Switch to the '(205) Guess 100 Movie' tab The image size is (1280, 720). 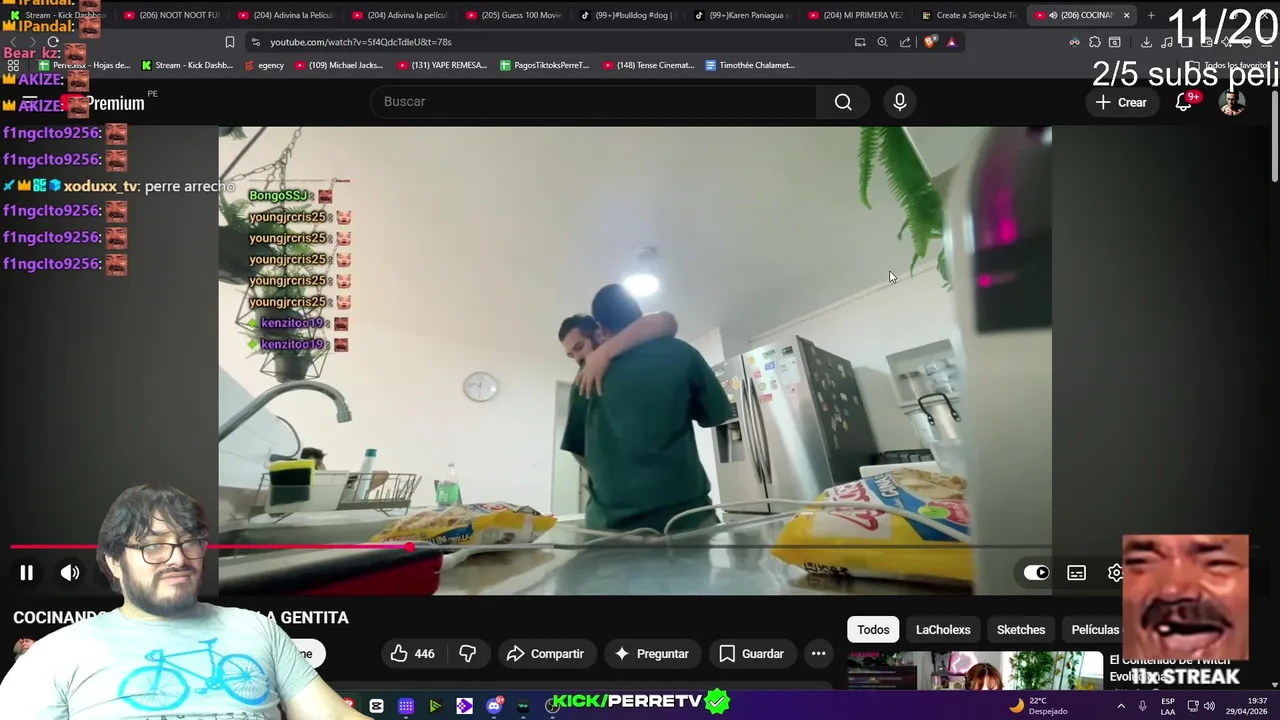513,15
